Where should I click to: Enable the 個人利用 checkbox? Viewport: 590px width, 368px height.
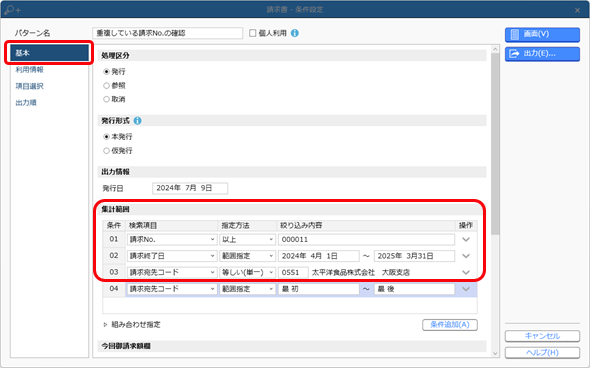tap(252, 33)
